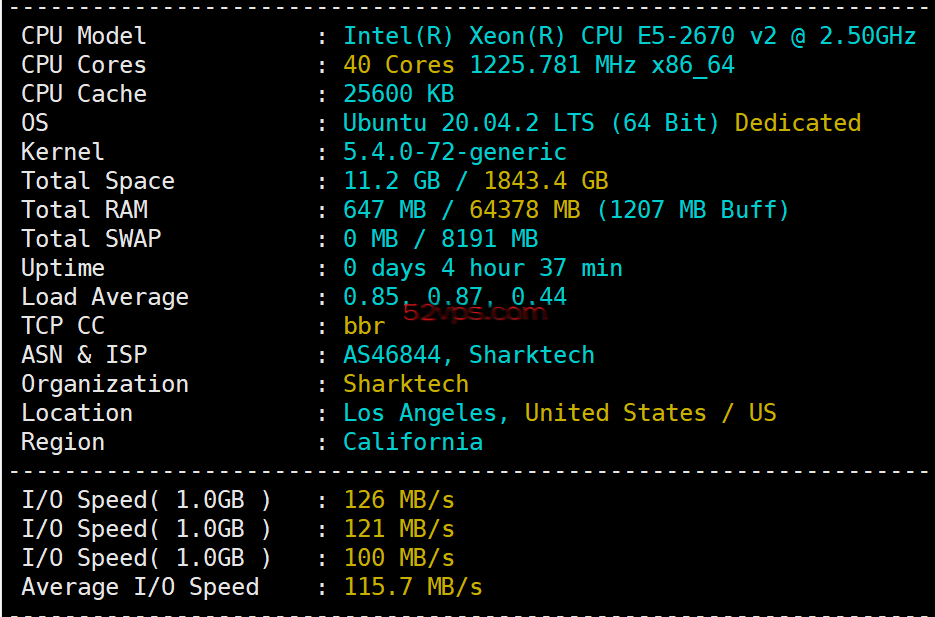Click the 'Total RAM' label
The image size is (935, 617).
pyautogui.click(x=84, y=210)
